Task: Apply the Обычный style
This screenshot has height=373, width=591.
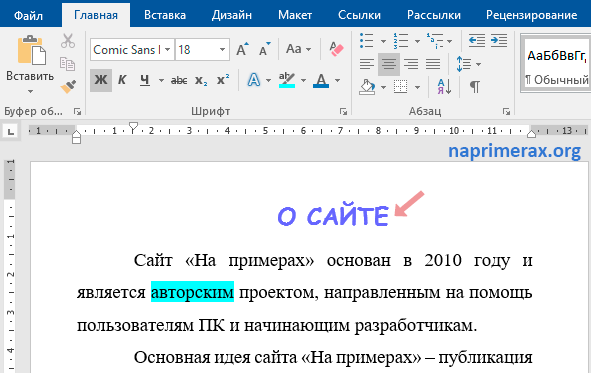Action: (x=557, y=64)
